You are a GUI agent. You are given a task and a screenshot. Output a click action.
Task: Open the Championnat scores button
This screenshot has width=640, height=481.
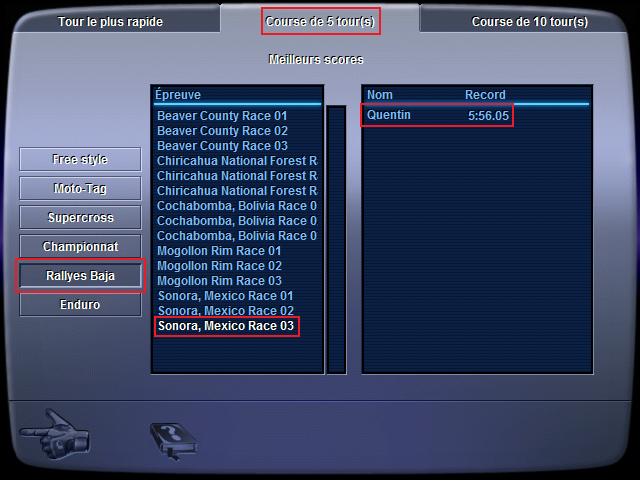click(80, 246)
